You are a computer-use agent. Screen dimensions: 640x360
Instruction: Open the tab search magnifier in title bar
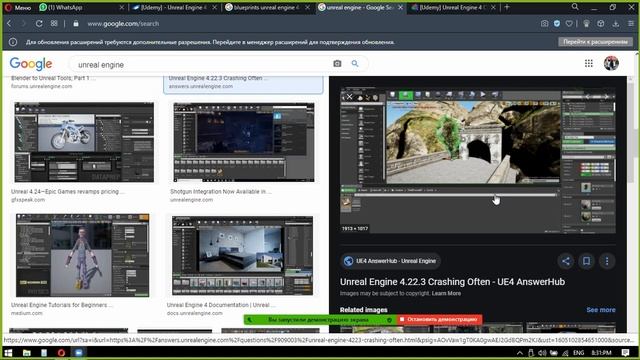[x=575, y=7]
